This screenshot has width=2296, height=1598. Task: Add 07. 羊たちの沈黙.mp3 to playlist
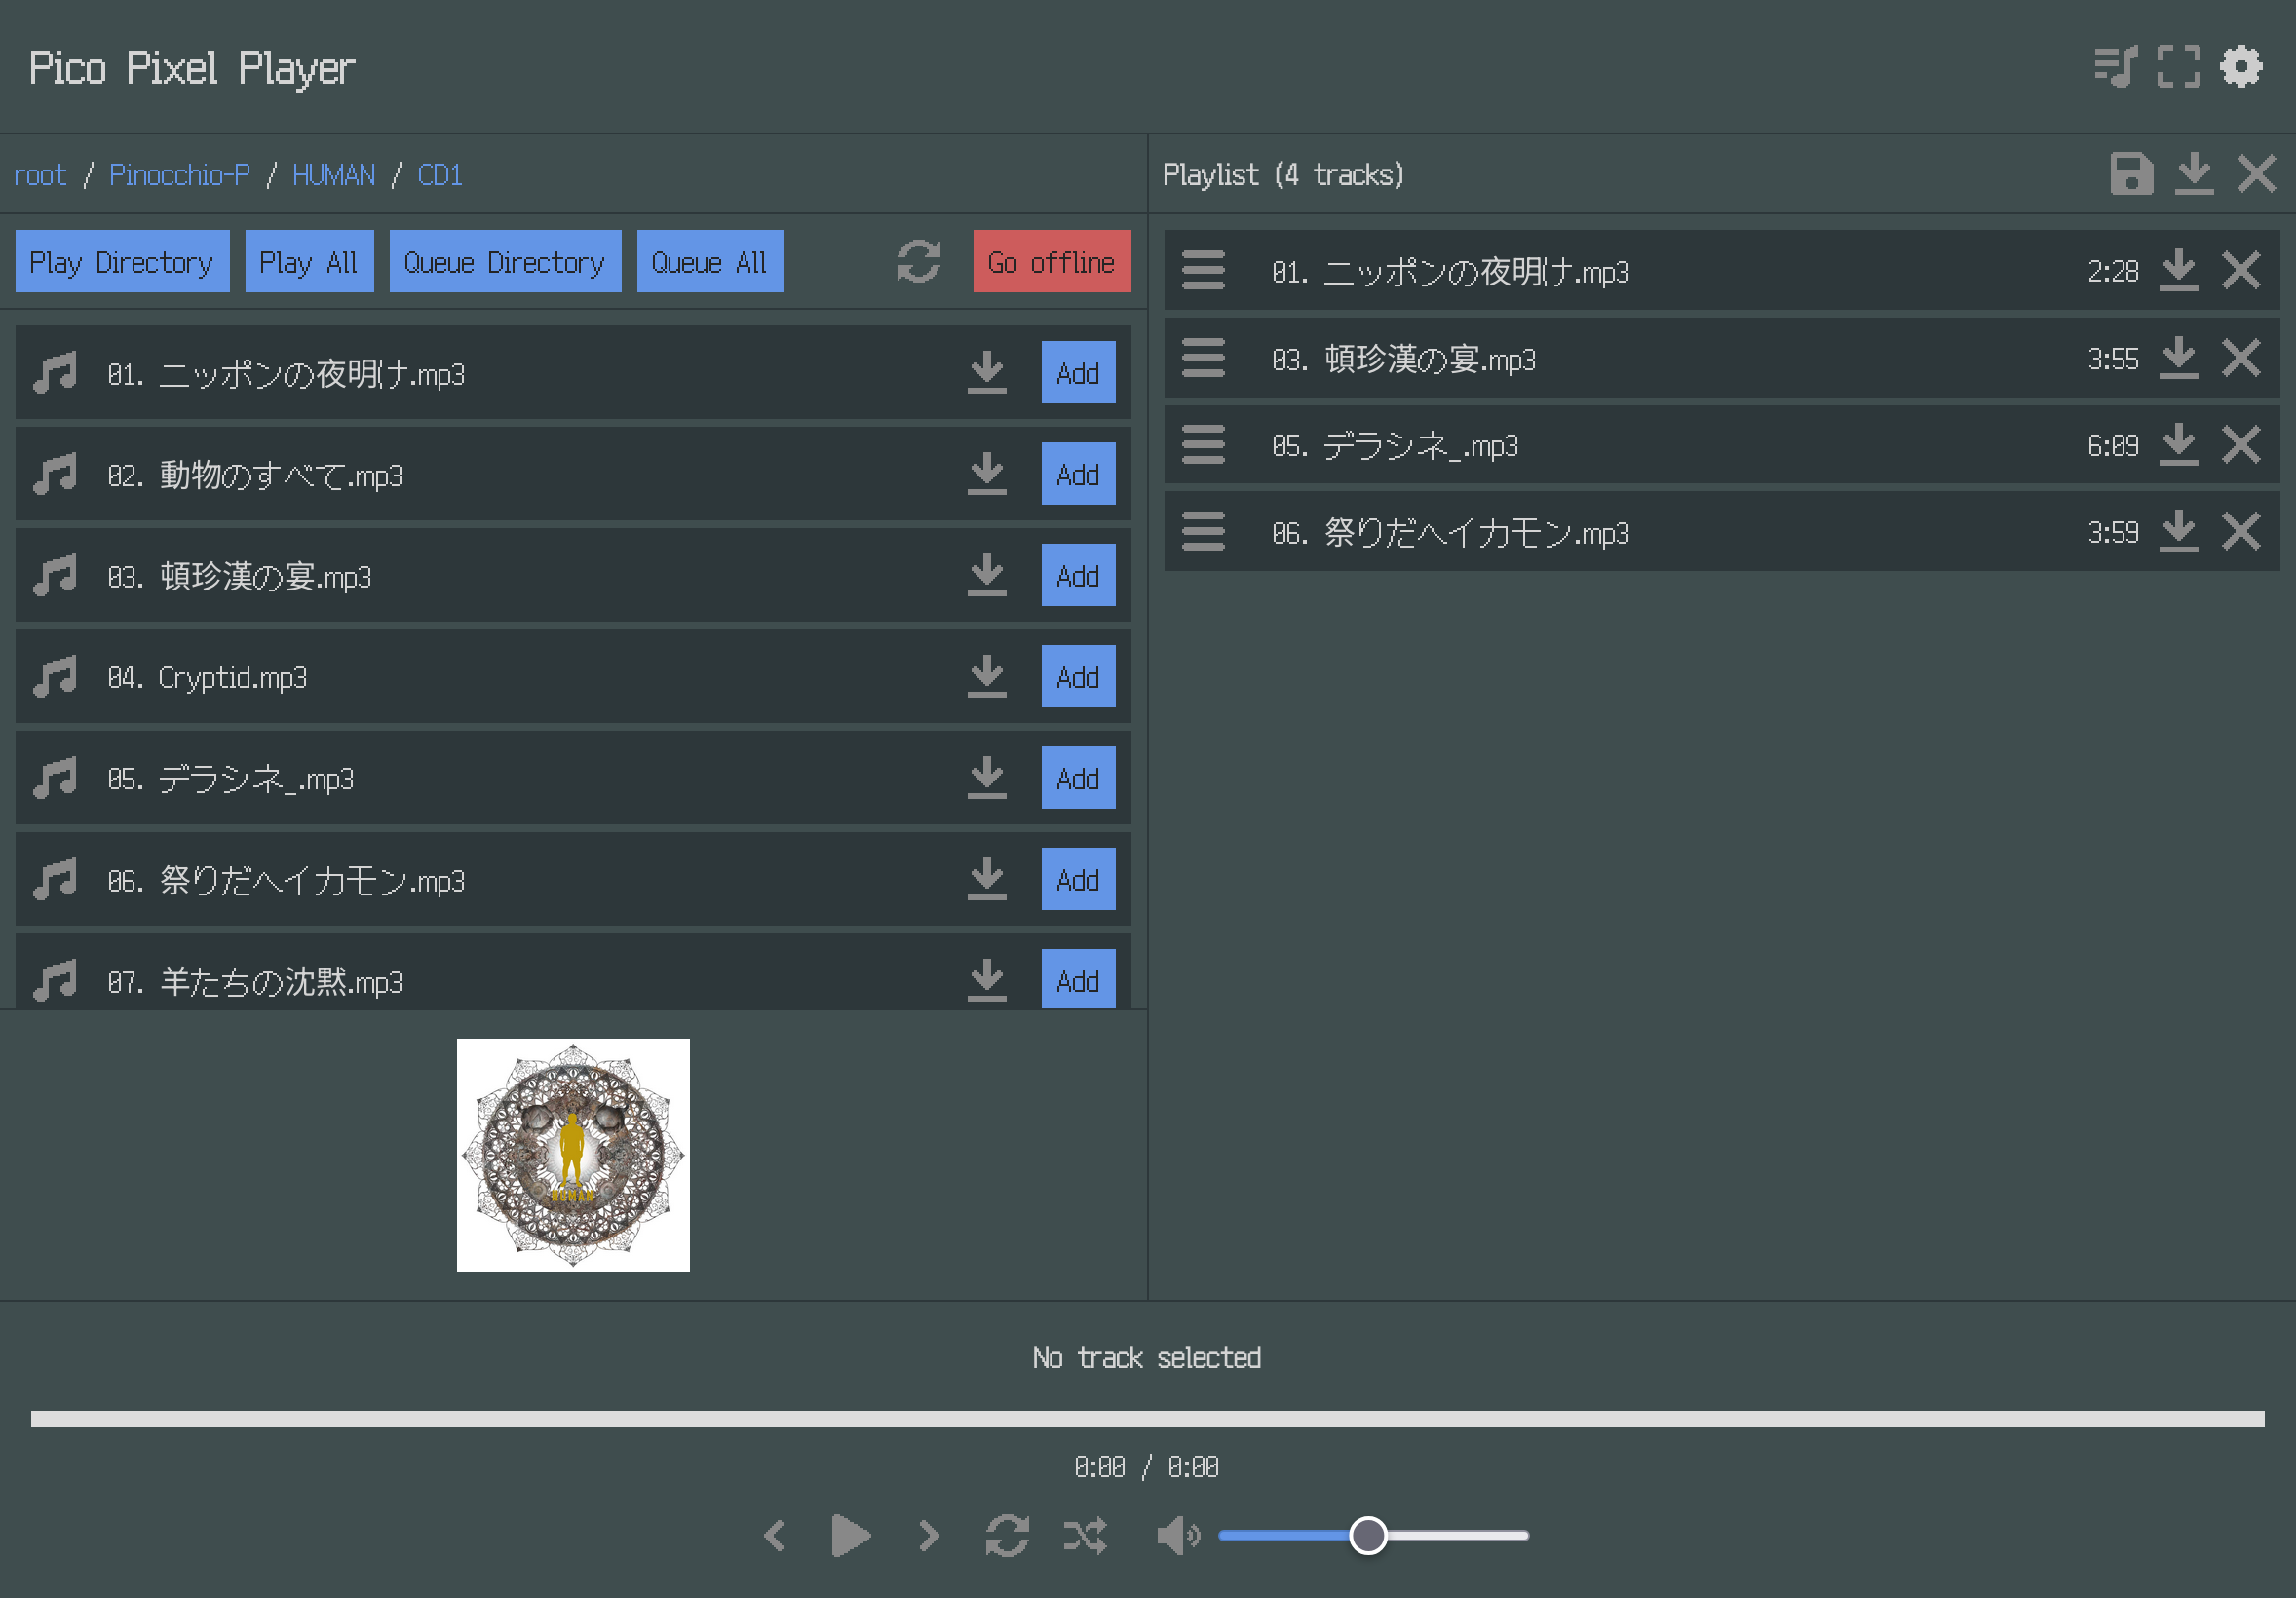pyautogui.click(x=1078, y=980)
